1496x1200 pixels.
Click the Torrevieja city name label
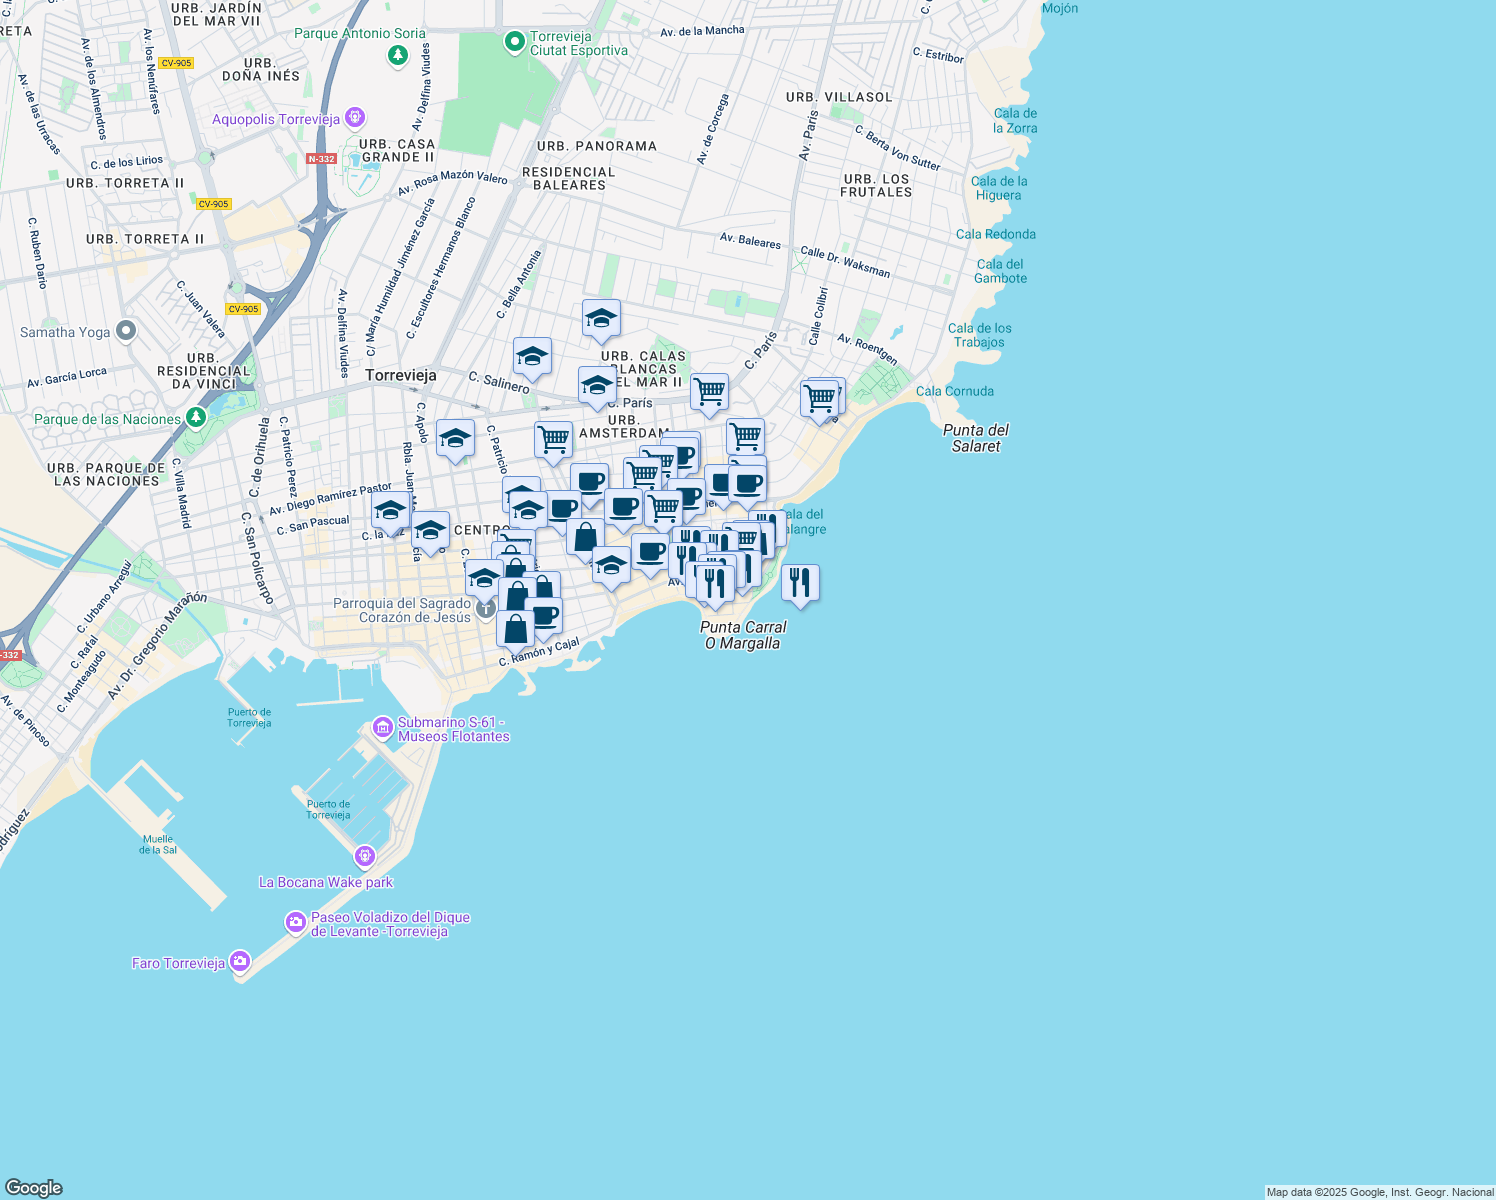[x=401, y=375]
